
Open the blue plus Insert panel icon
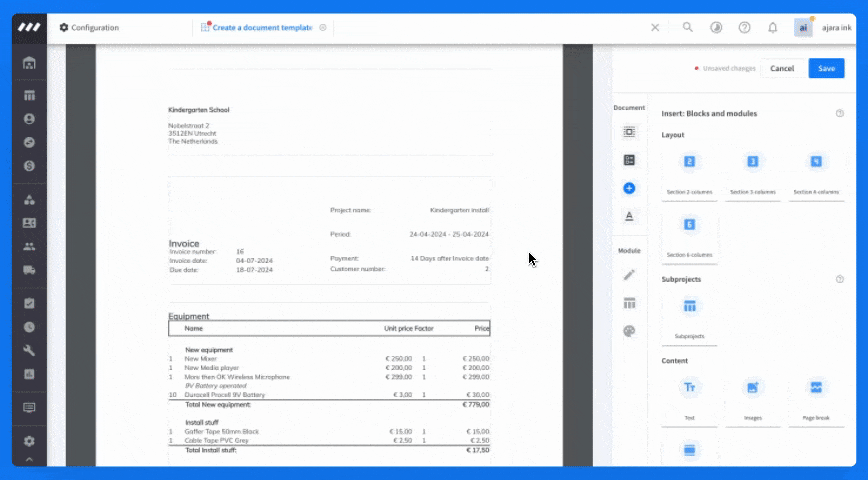pyautogui.click(x=629, y=188)
